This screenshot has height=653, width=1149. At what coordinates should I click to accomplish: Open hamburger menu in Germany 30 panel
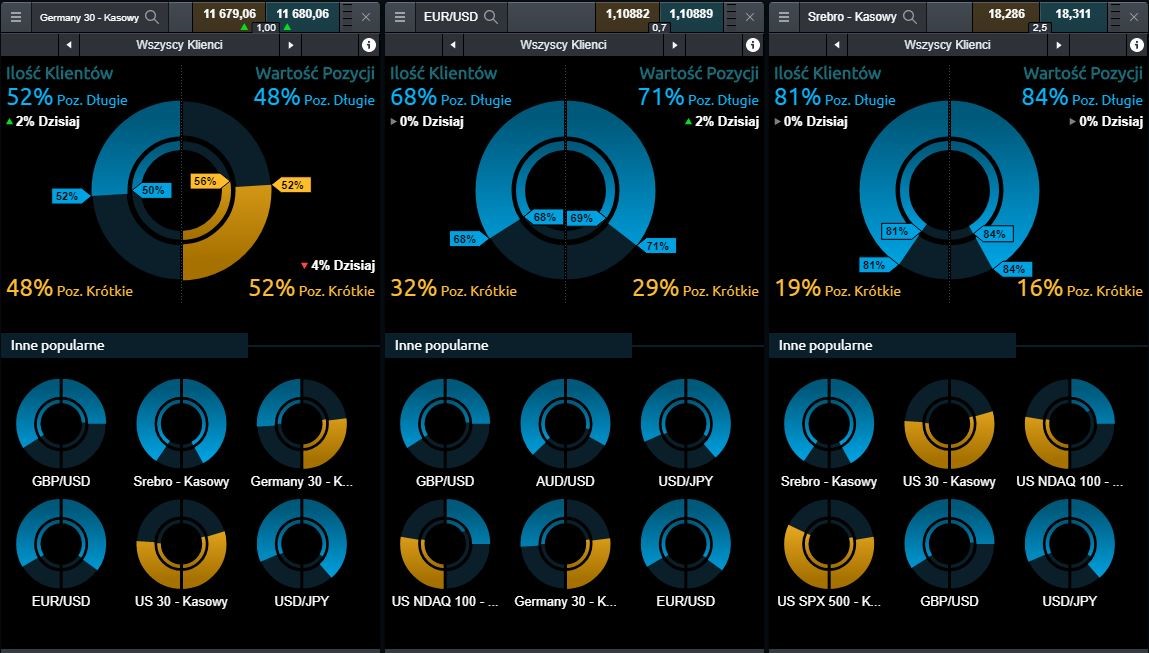pyautogui.click(x=16, y=17)
